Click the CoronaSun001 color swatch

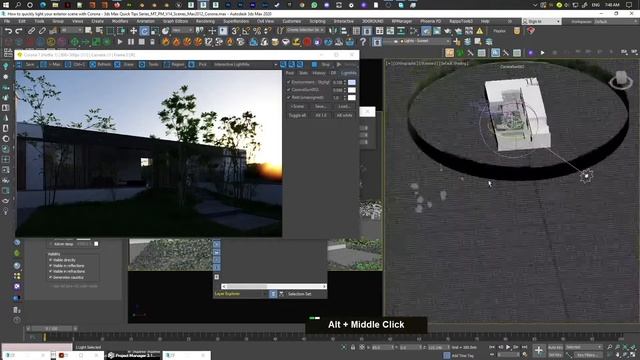click(x=351, y=90)
